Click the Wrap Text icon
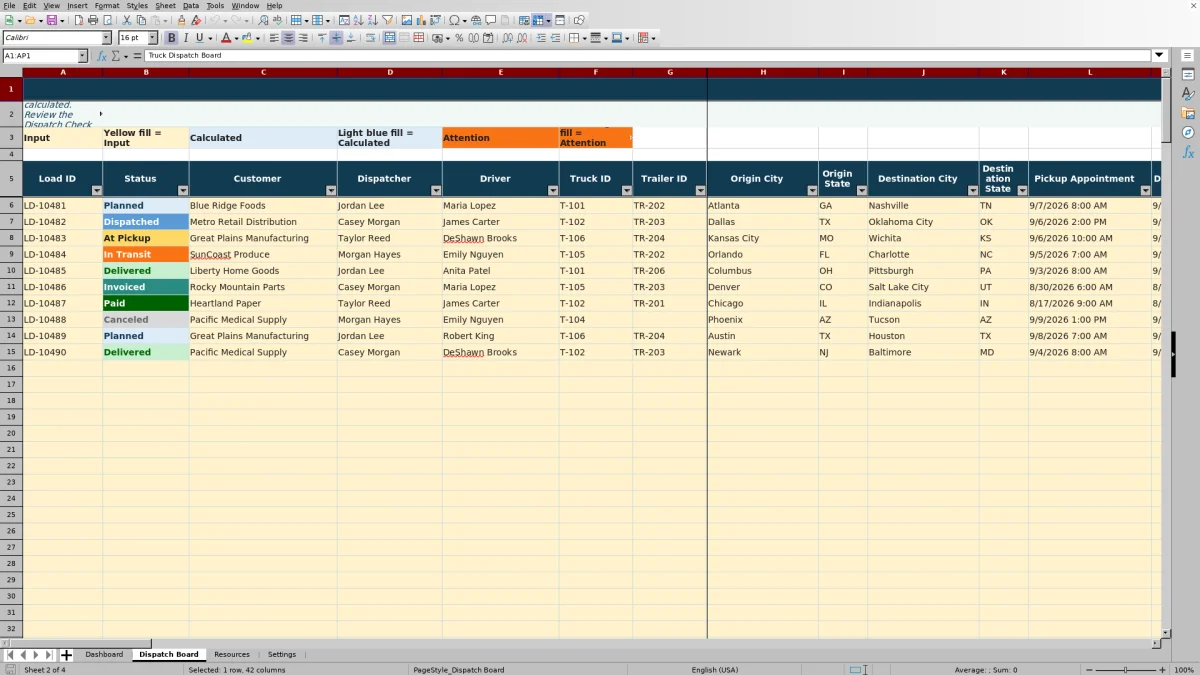1200x675 pixels. click(x=371, y=38)
